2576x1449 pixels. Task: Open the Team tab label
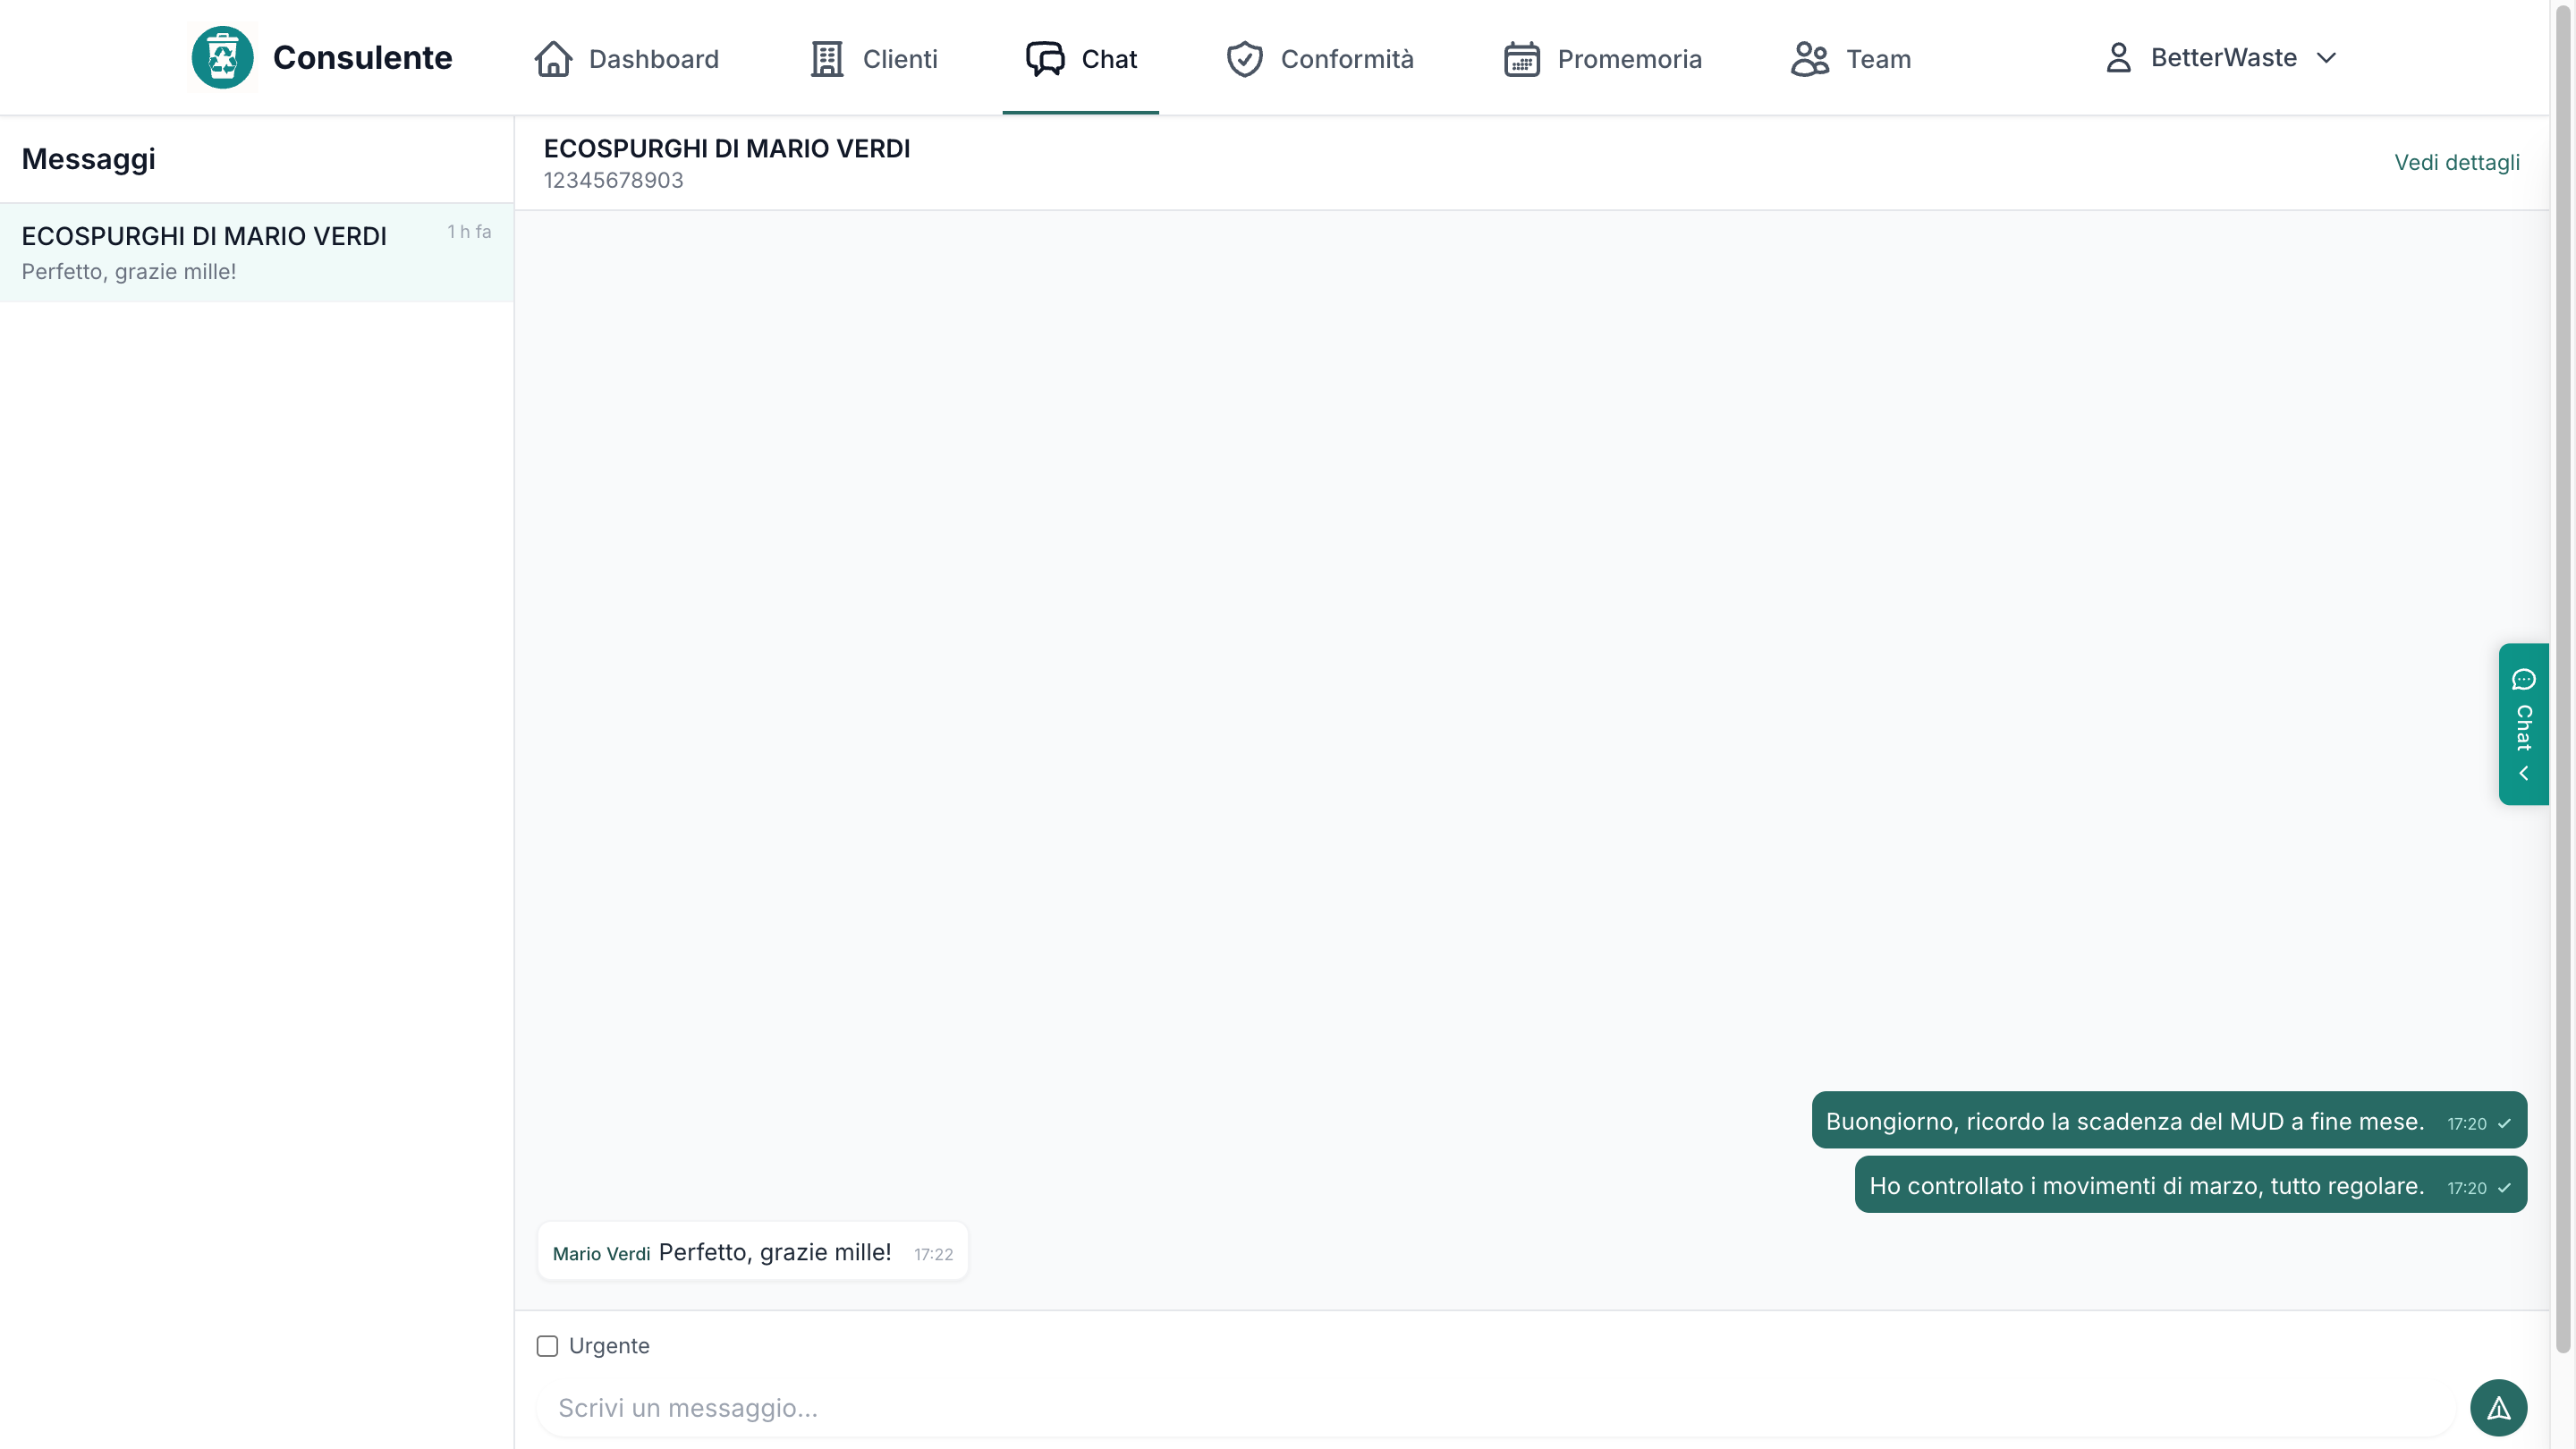(x=1878, y=59)
